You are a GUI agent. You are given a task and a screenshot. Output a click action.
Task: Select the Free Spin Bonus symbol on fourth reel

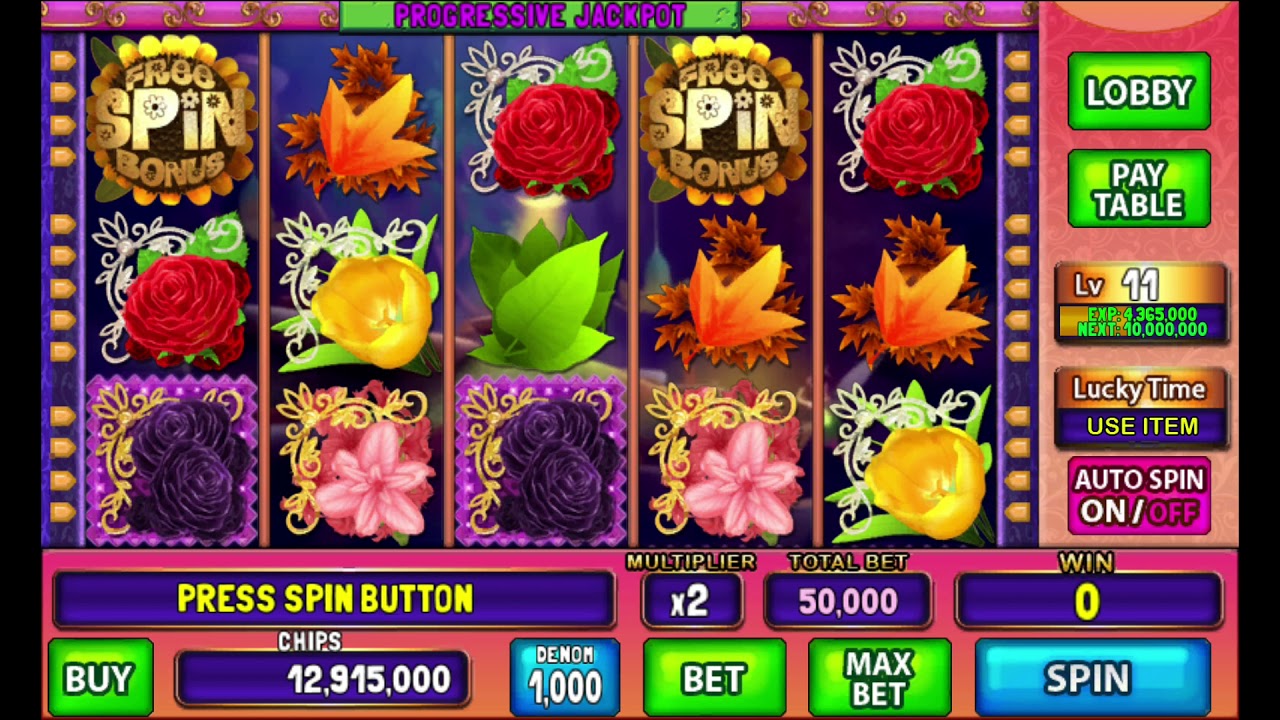tap(724, 120)
